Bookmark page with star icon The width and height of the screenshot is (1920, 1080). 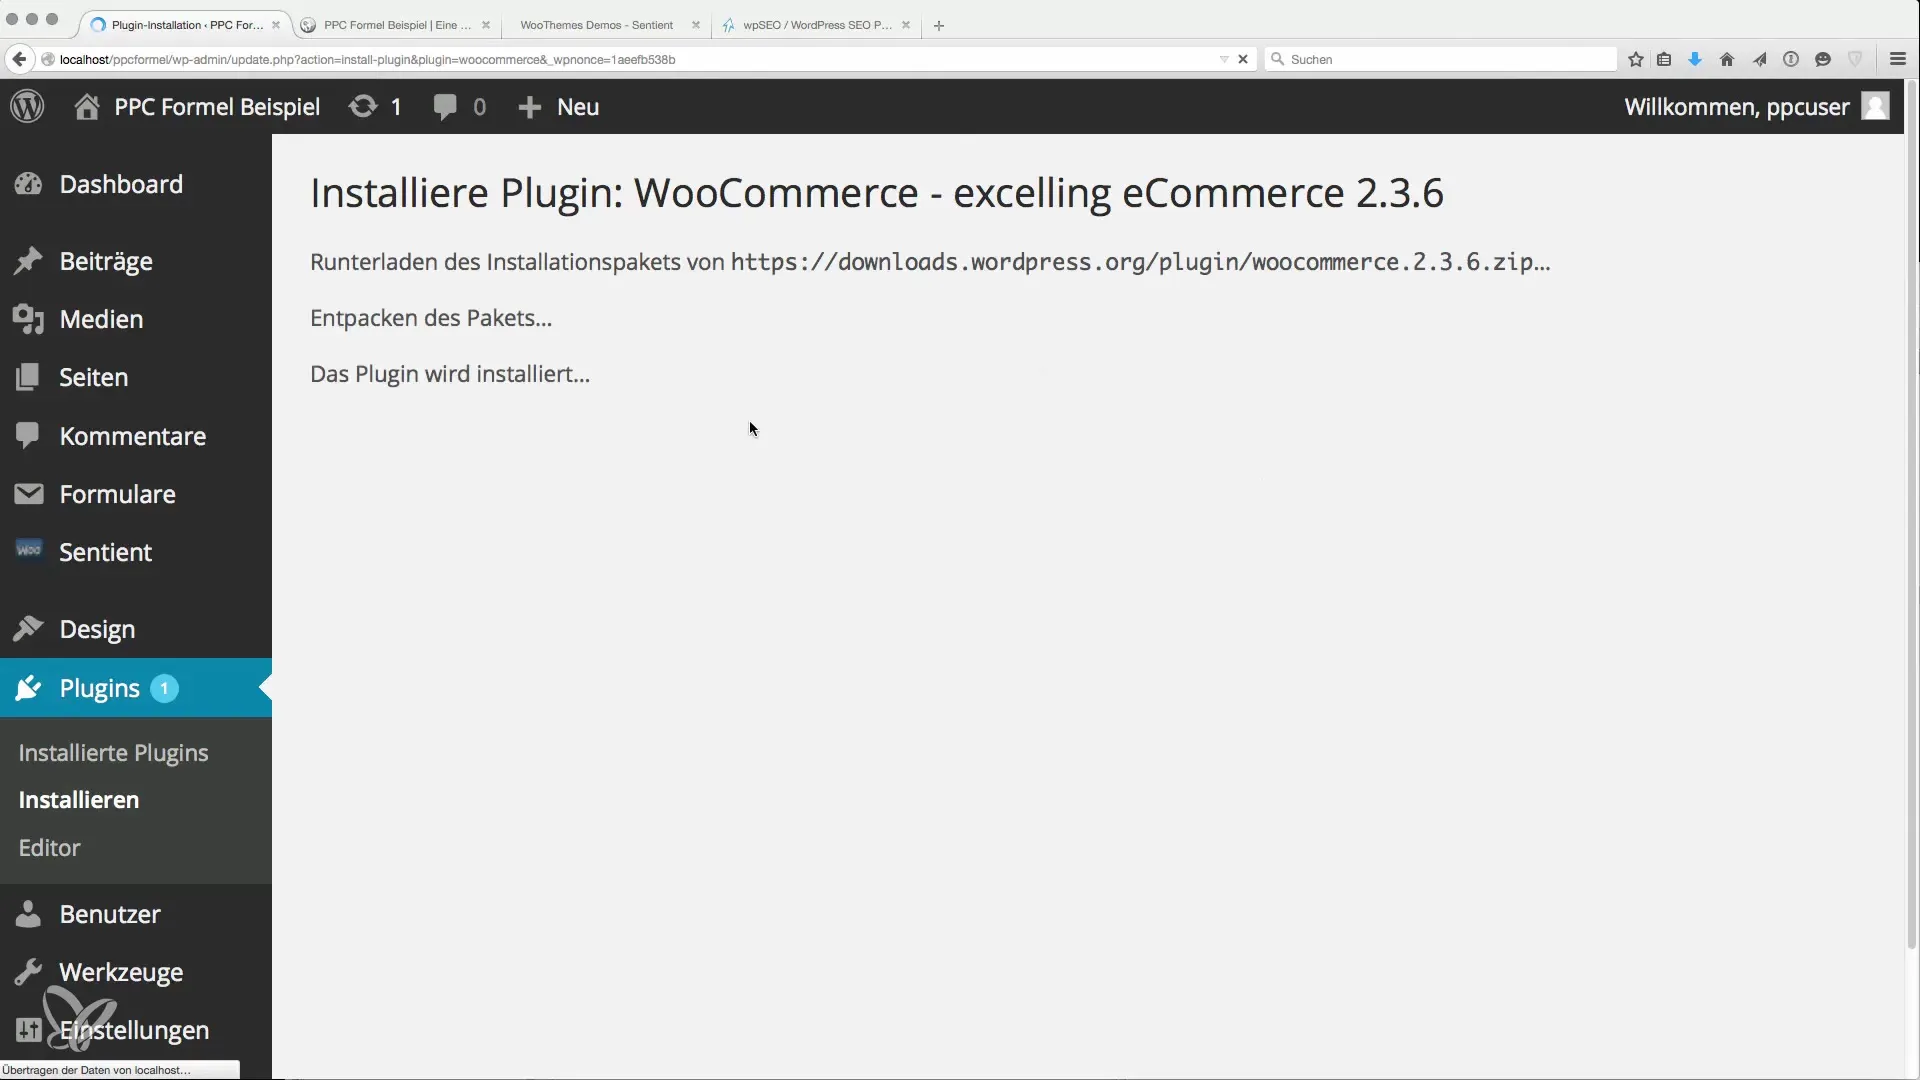[1636, 59]
